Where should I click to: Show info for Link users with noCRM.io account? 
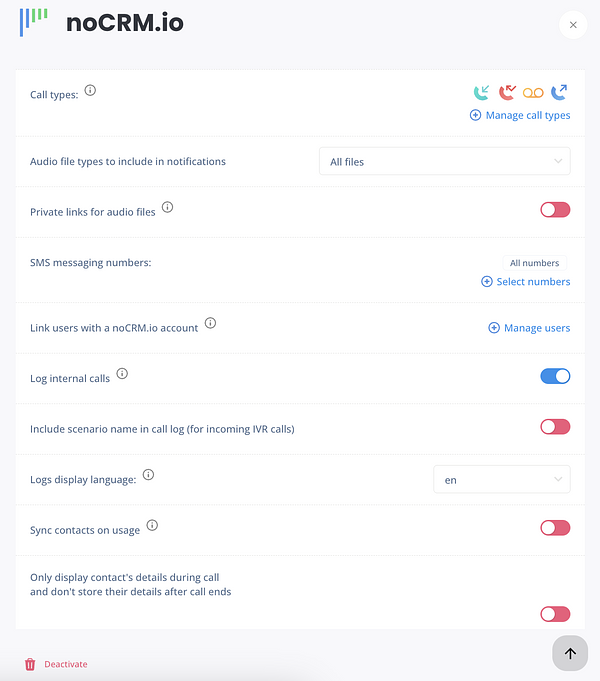[210, 323]
